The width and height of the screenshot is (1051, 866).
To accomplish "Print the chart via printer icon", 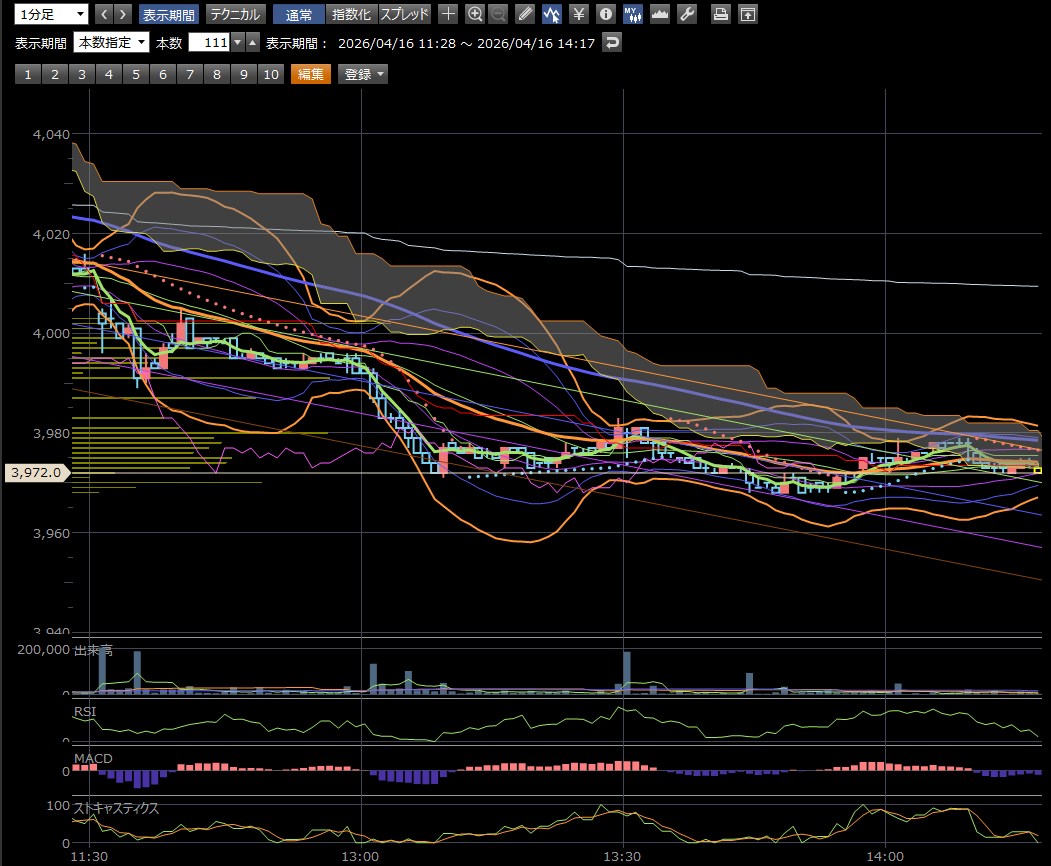I will click(720, 14).
